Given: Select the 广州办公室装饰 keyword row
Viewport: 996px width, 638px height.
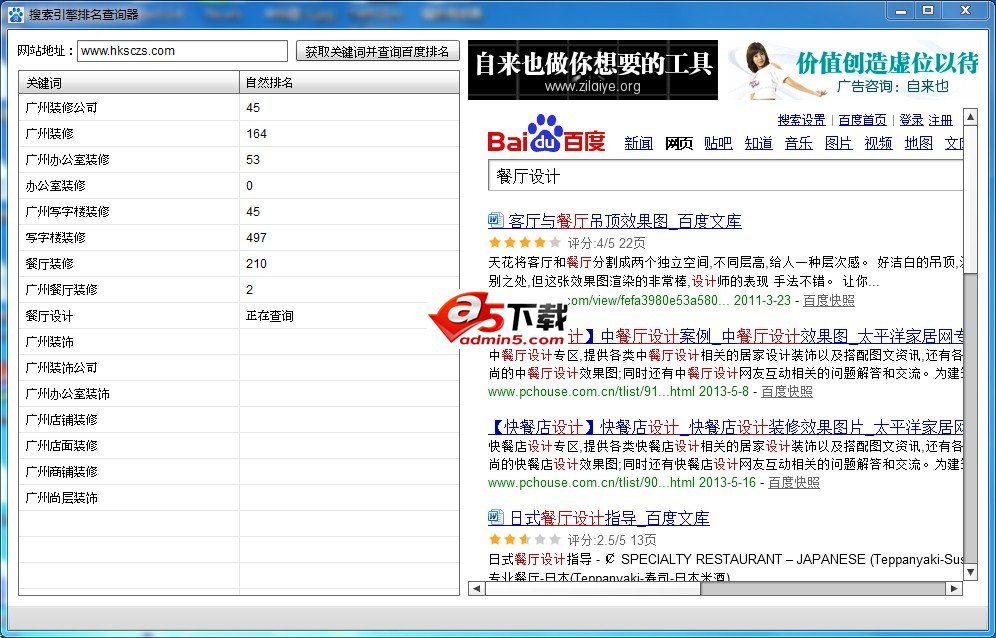Looking at the screenshot, I should [x=239, y=394].
